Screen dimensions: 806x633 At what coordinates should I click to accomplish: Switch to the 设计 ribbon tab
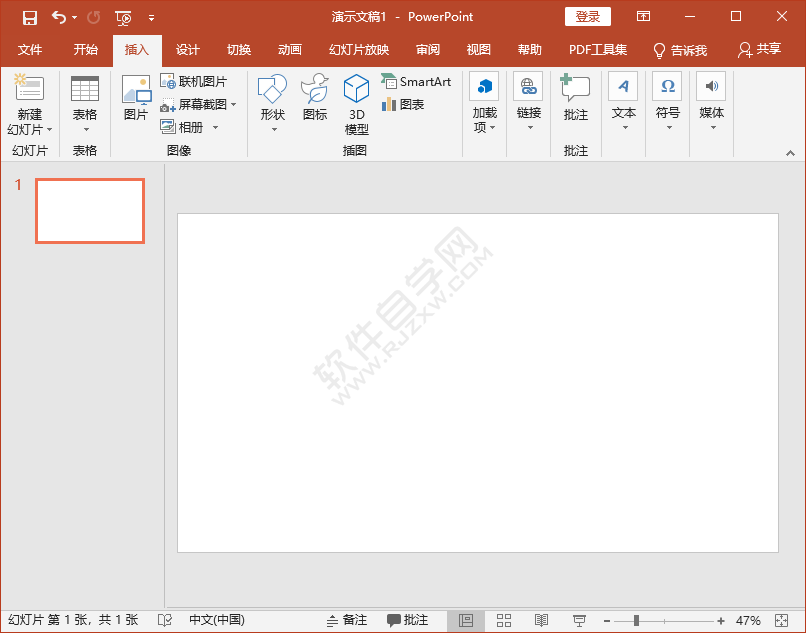[187, 49]
